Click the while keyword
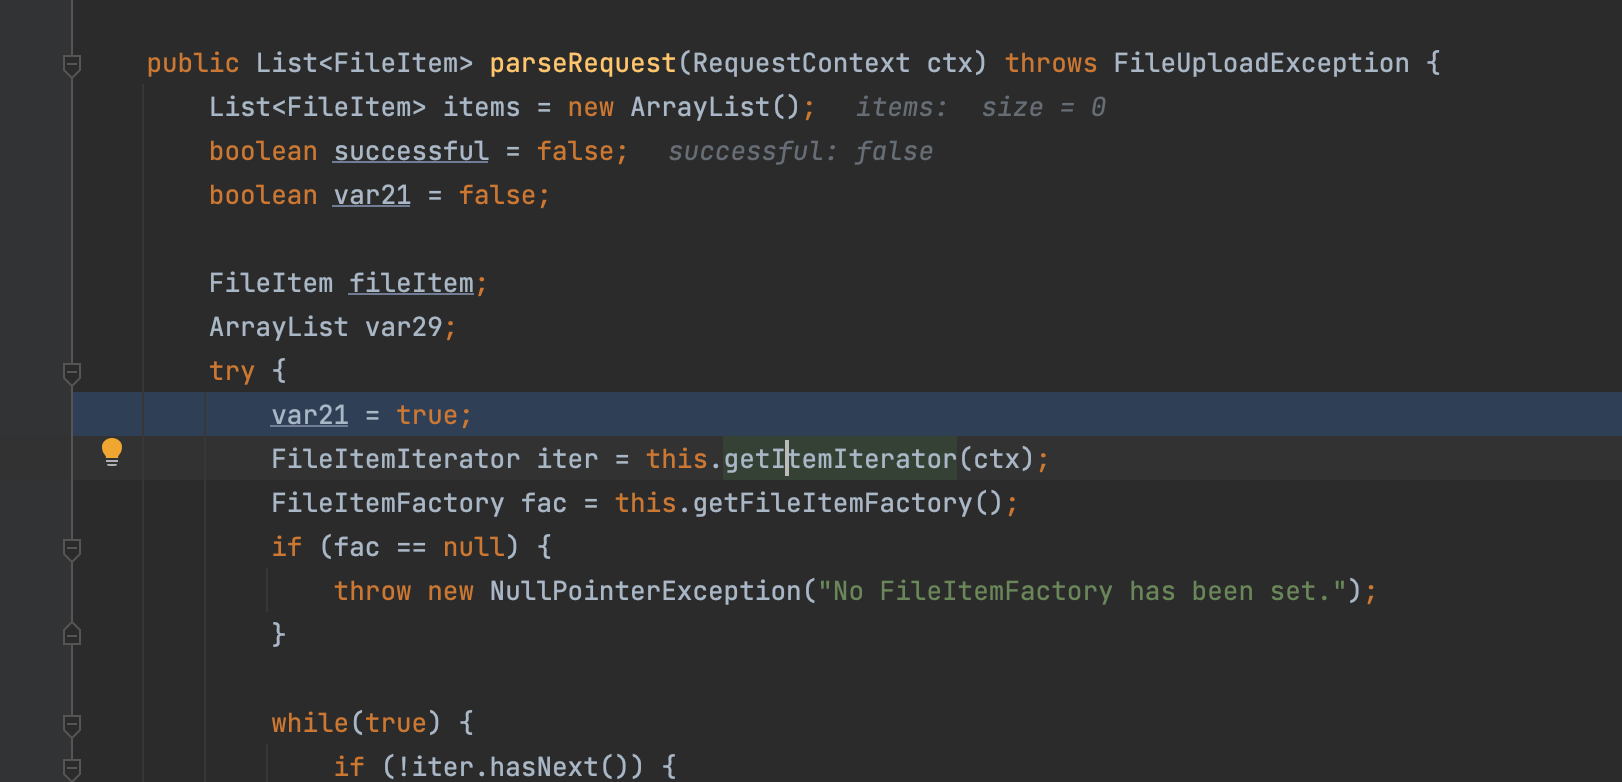The width and height of the screenshot is (1622, 782). (x=310, y=723)
